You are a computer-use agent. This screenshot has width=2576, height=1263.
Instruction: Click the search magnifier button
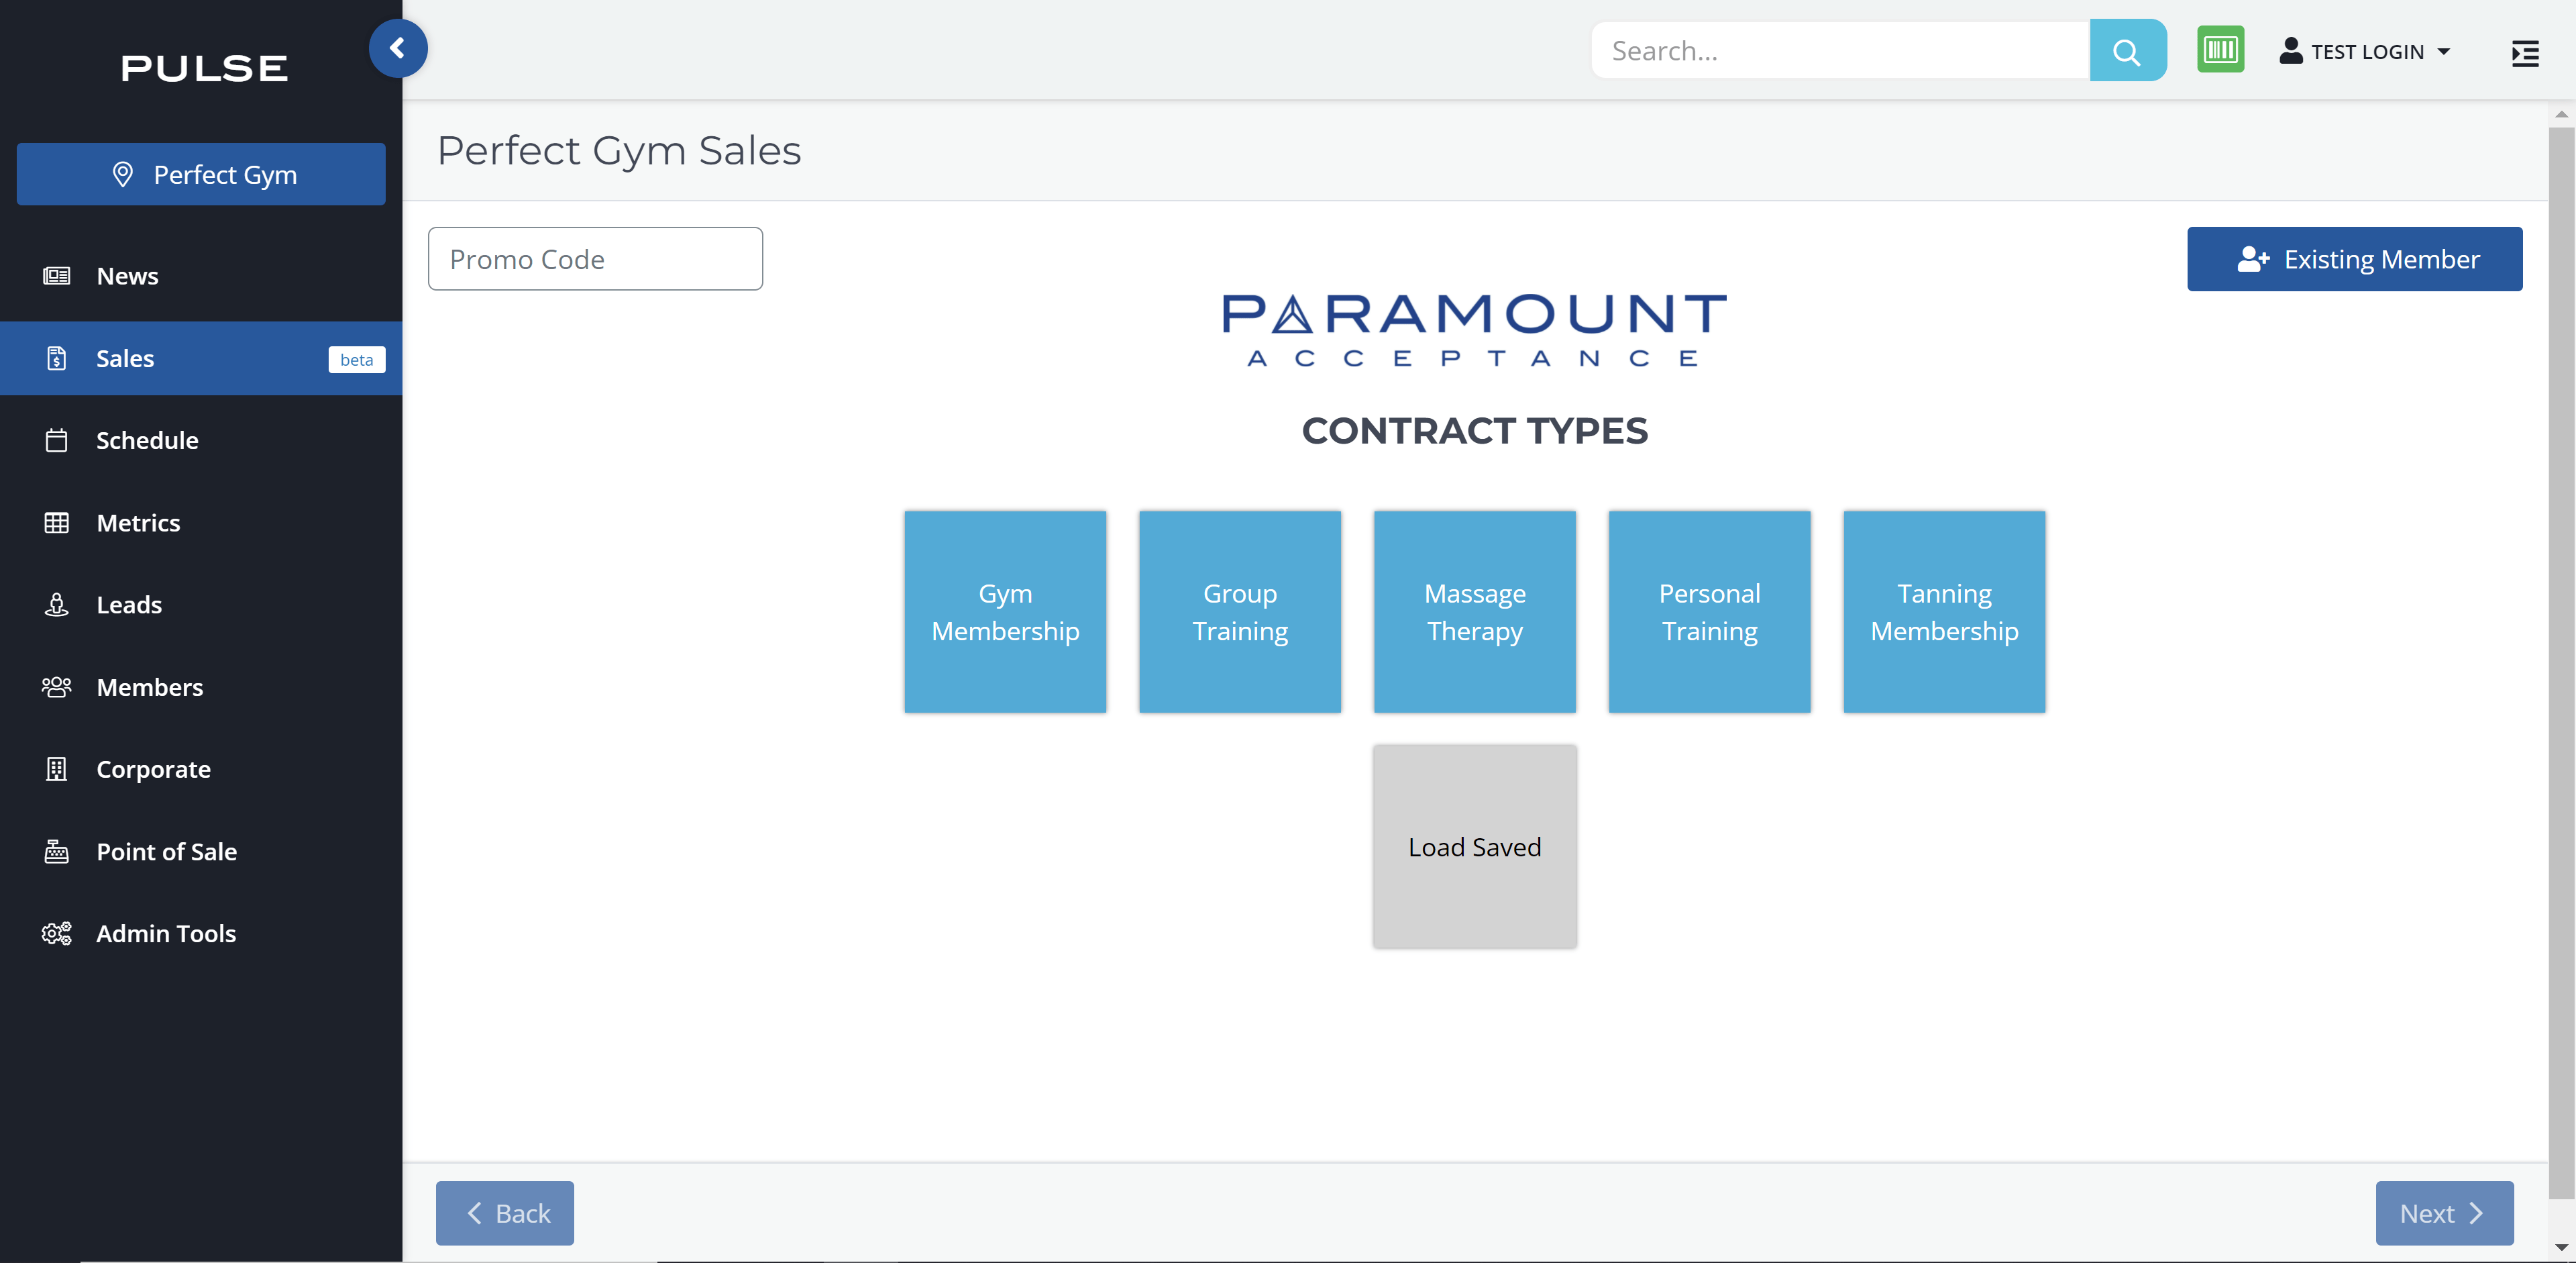(2127, 50)
